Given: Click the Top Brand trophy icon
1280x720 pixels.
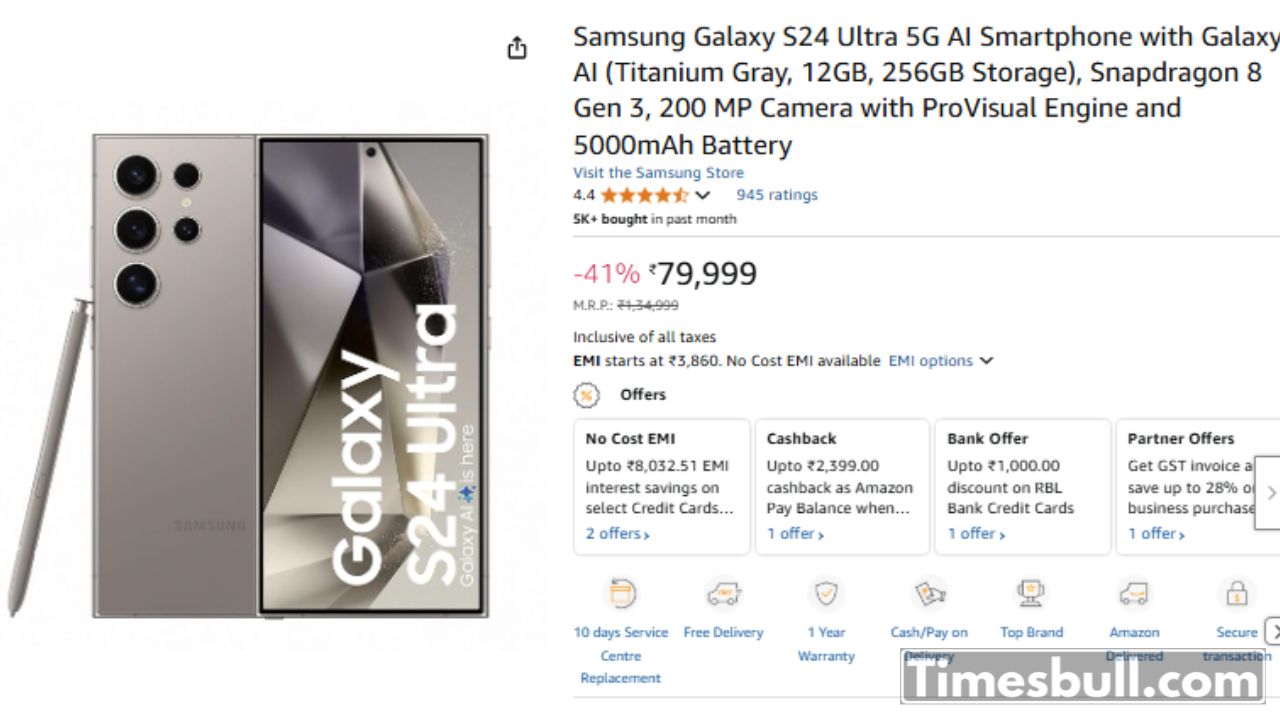Looking at the screenshot, I should tap(1031, 594).
